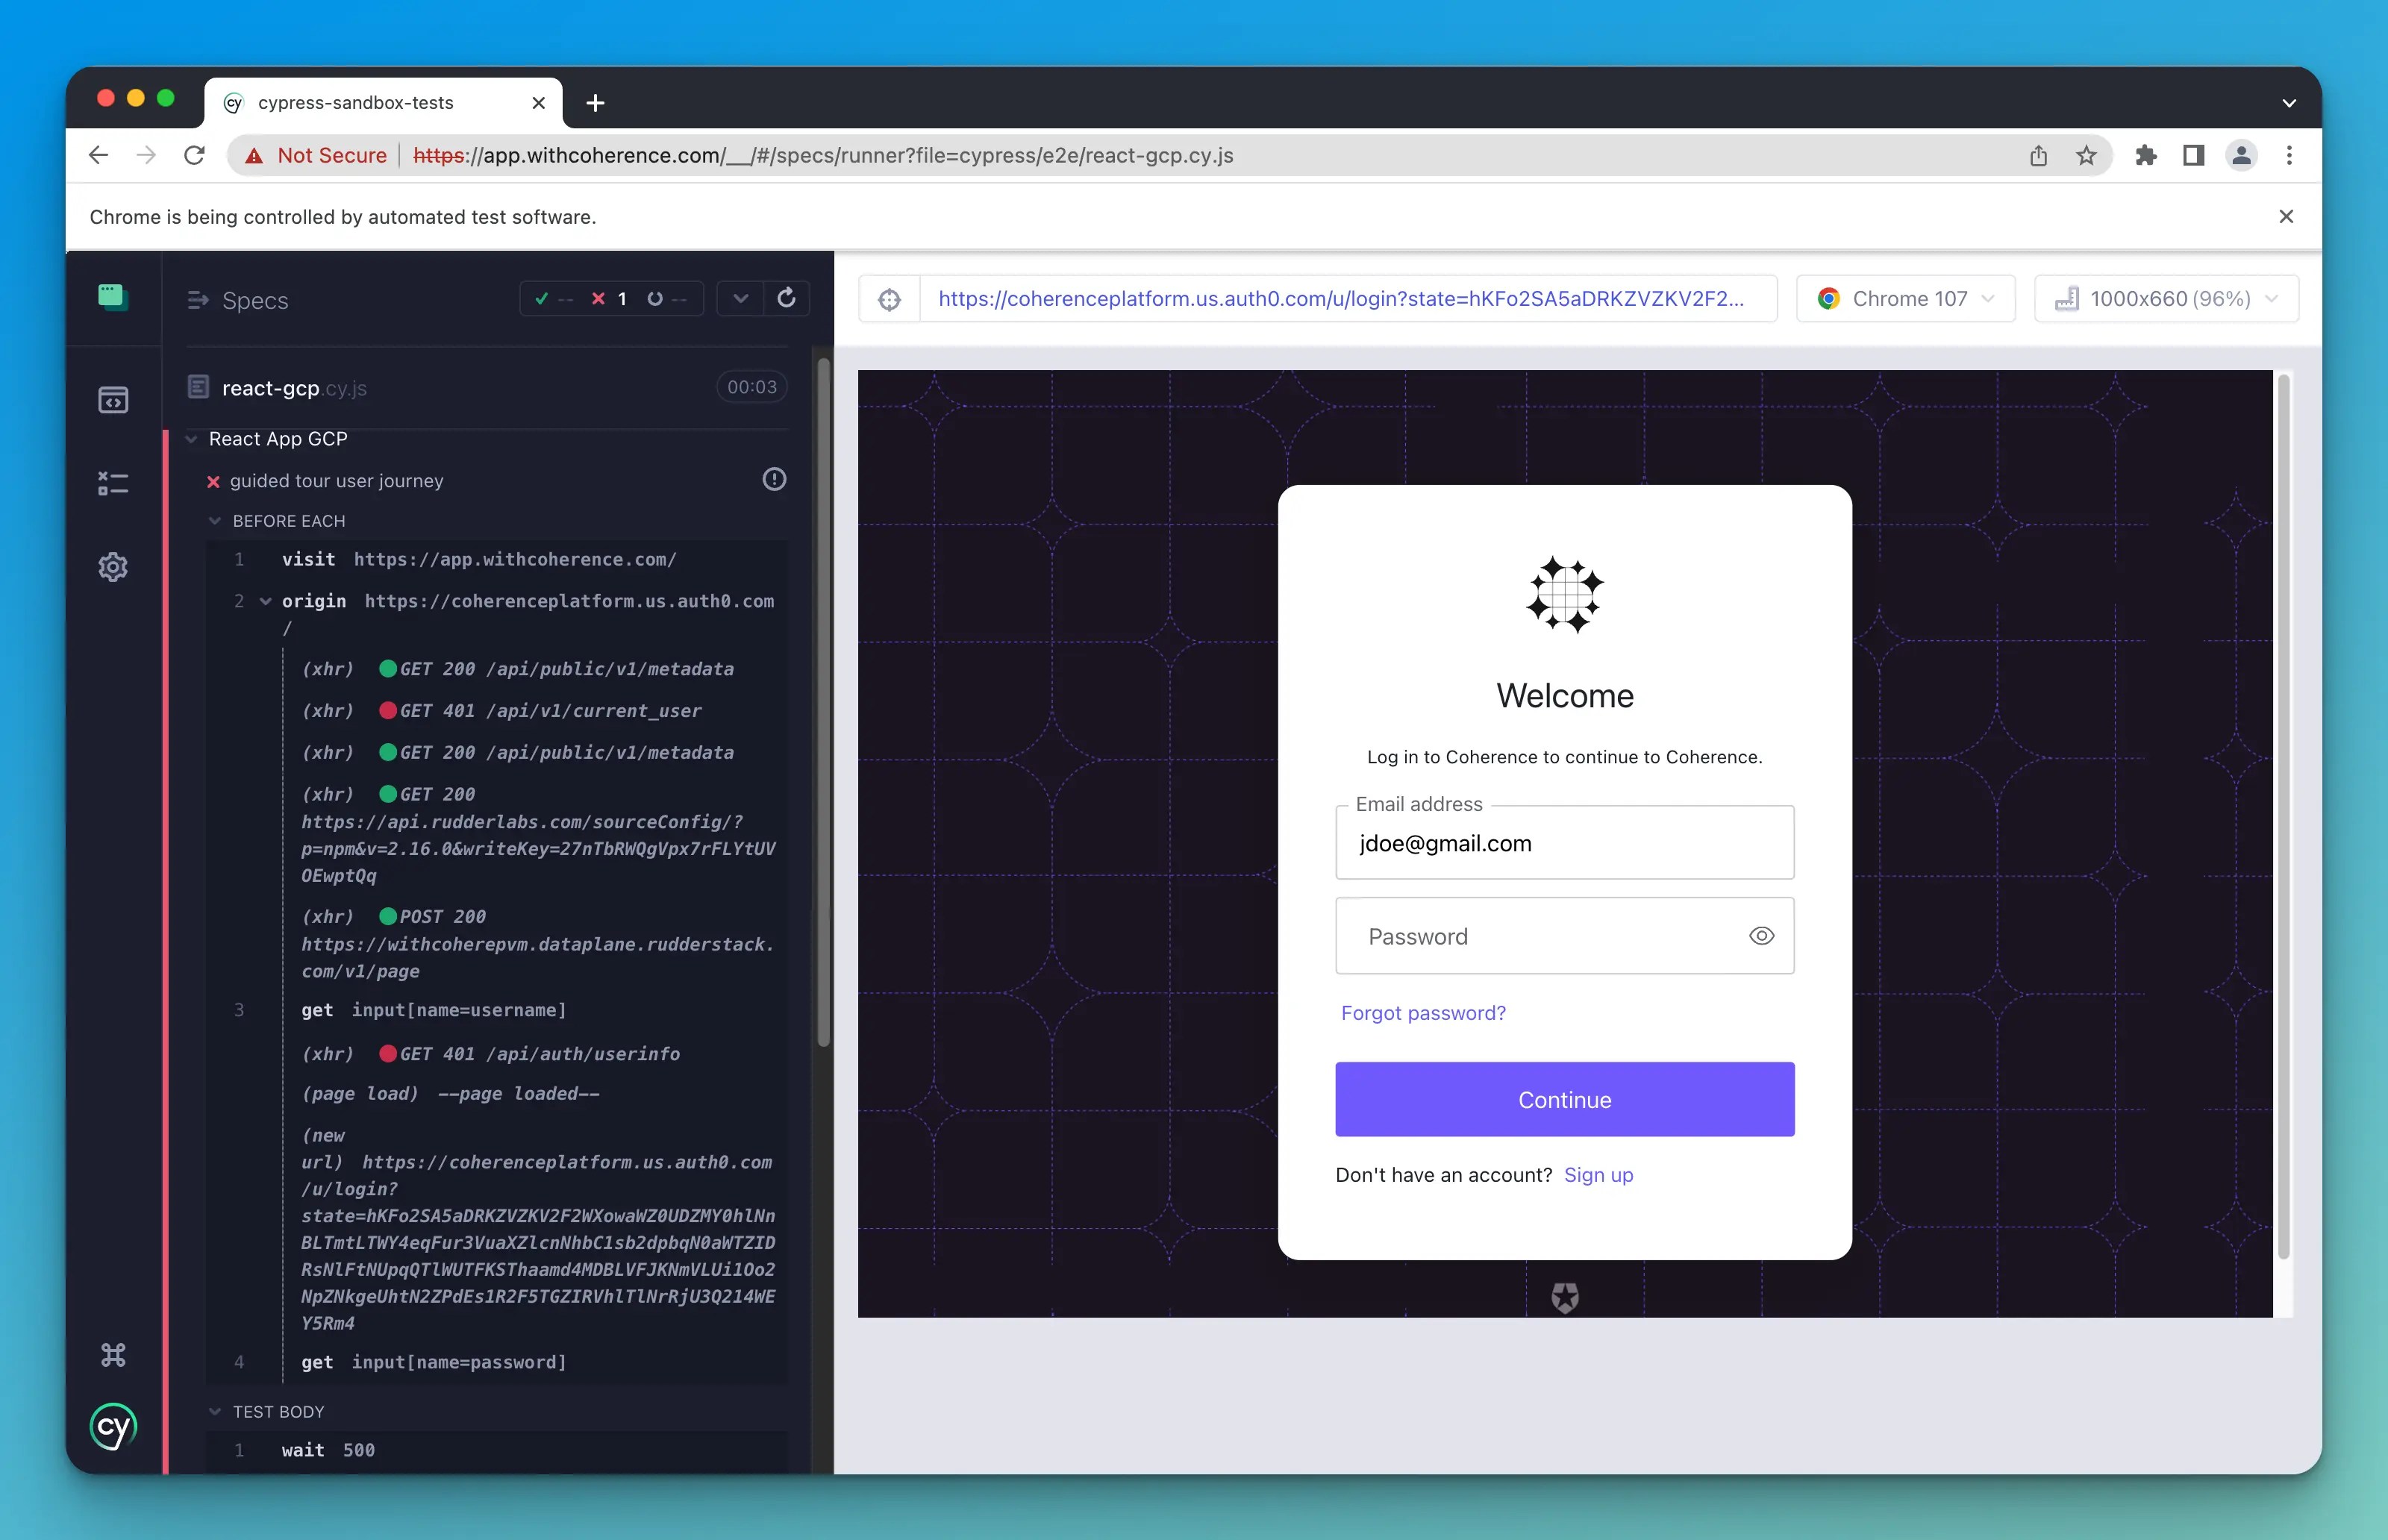Viewport: 2388px width, 1540px height.
Task: Click the Cypress logo in sidebar
Action: (x=113, y=1427)
